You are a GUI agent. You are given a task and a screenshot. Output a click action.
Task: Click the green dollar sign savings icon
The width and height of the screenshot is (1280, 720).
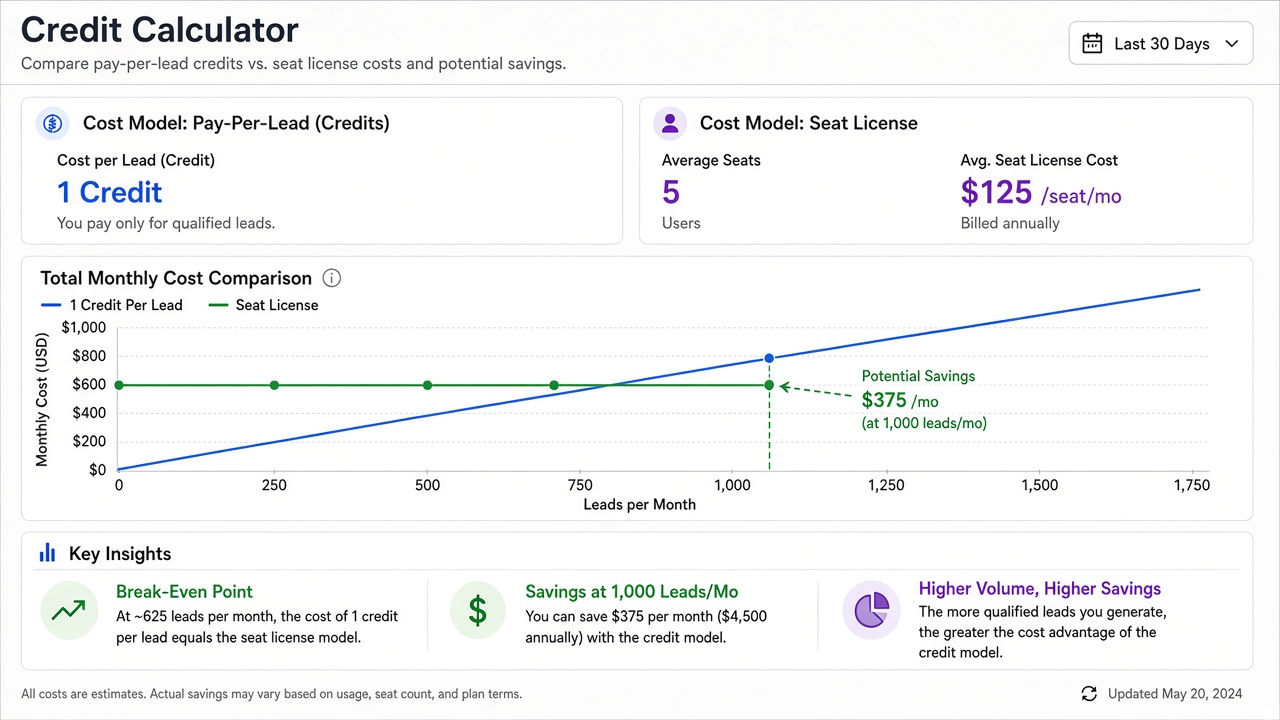(x=478, y=610)
